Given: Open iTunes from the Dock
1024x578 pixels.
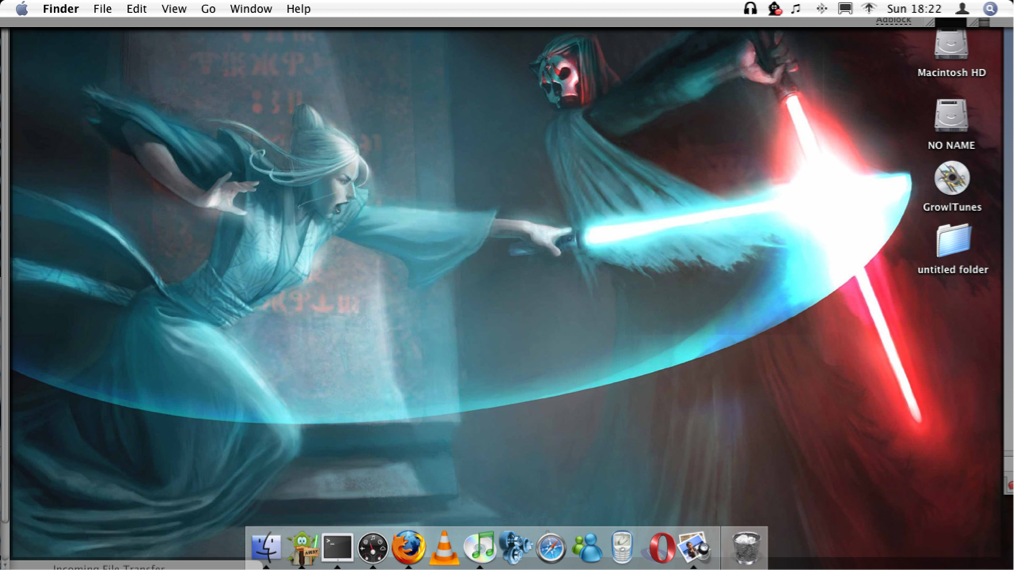Looking at the screenshot, I should (x=479, y=547).
